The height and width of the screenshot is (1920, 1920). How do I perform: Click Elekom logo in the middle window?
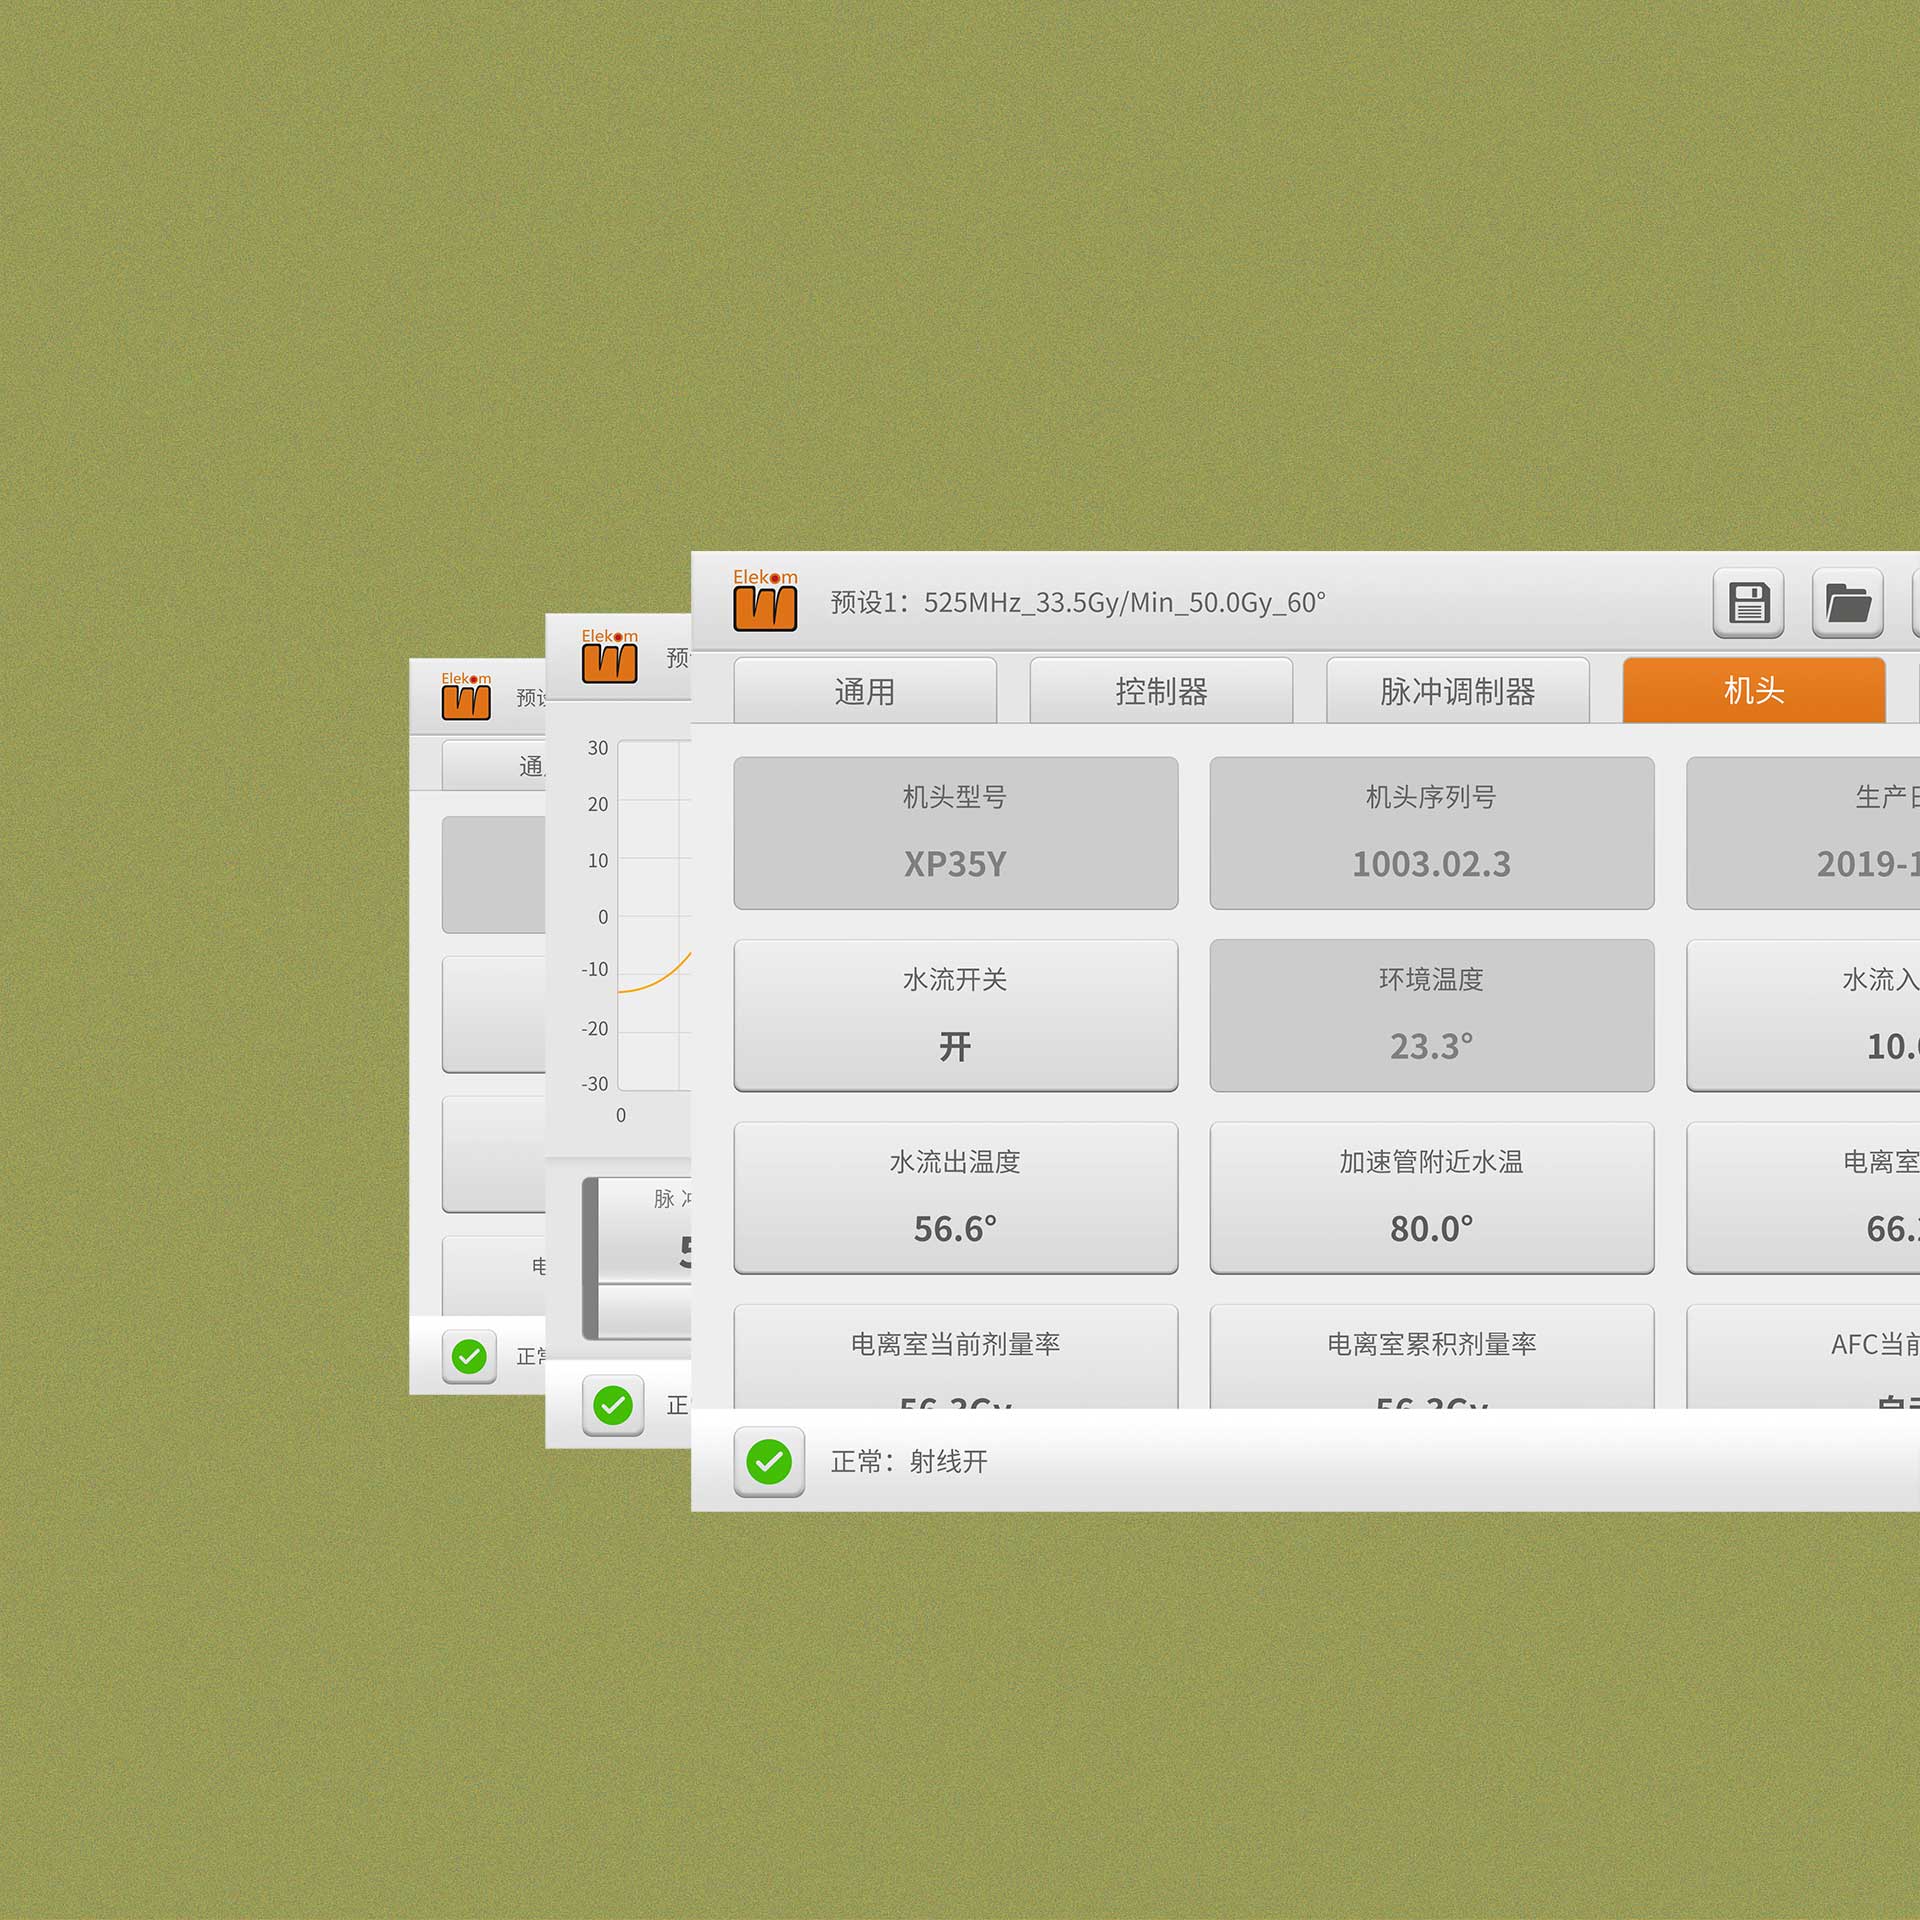609,656
